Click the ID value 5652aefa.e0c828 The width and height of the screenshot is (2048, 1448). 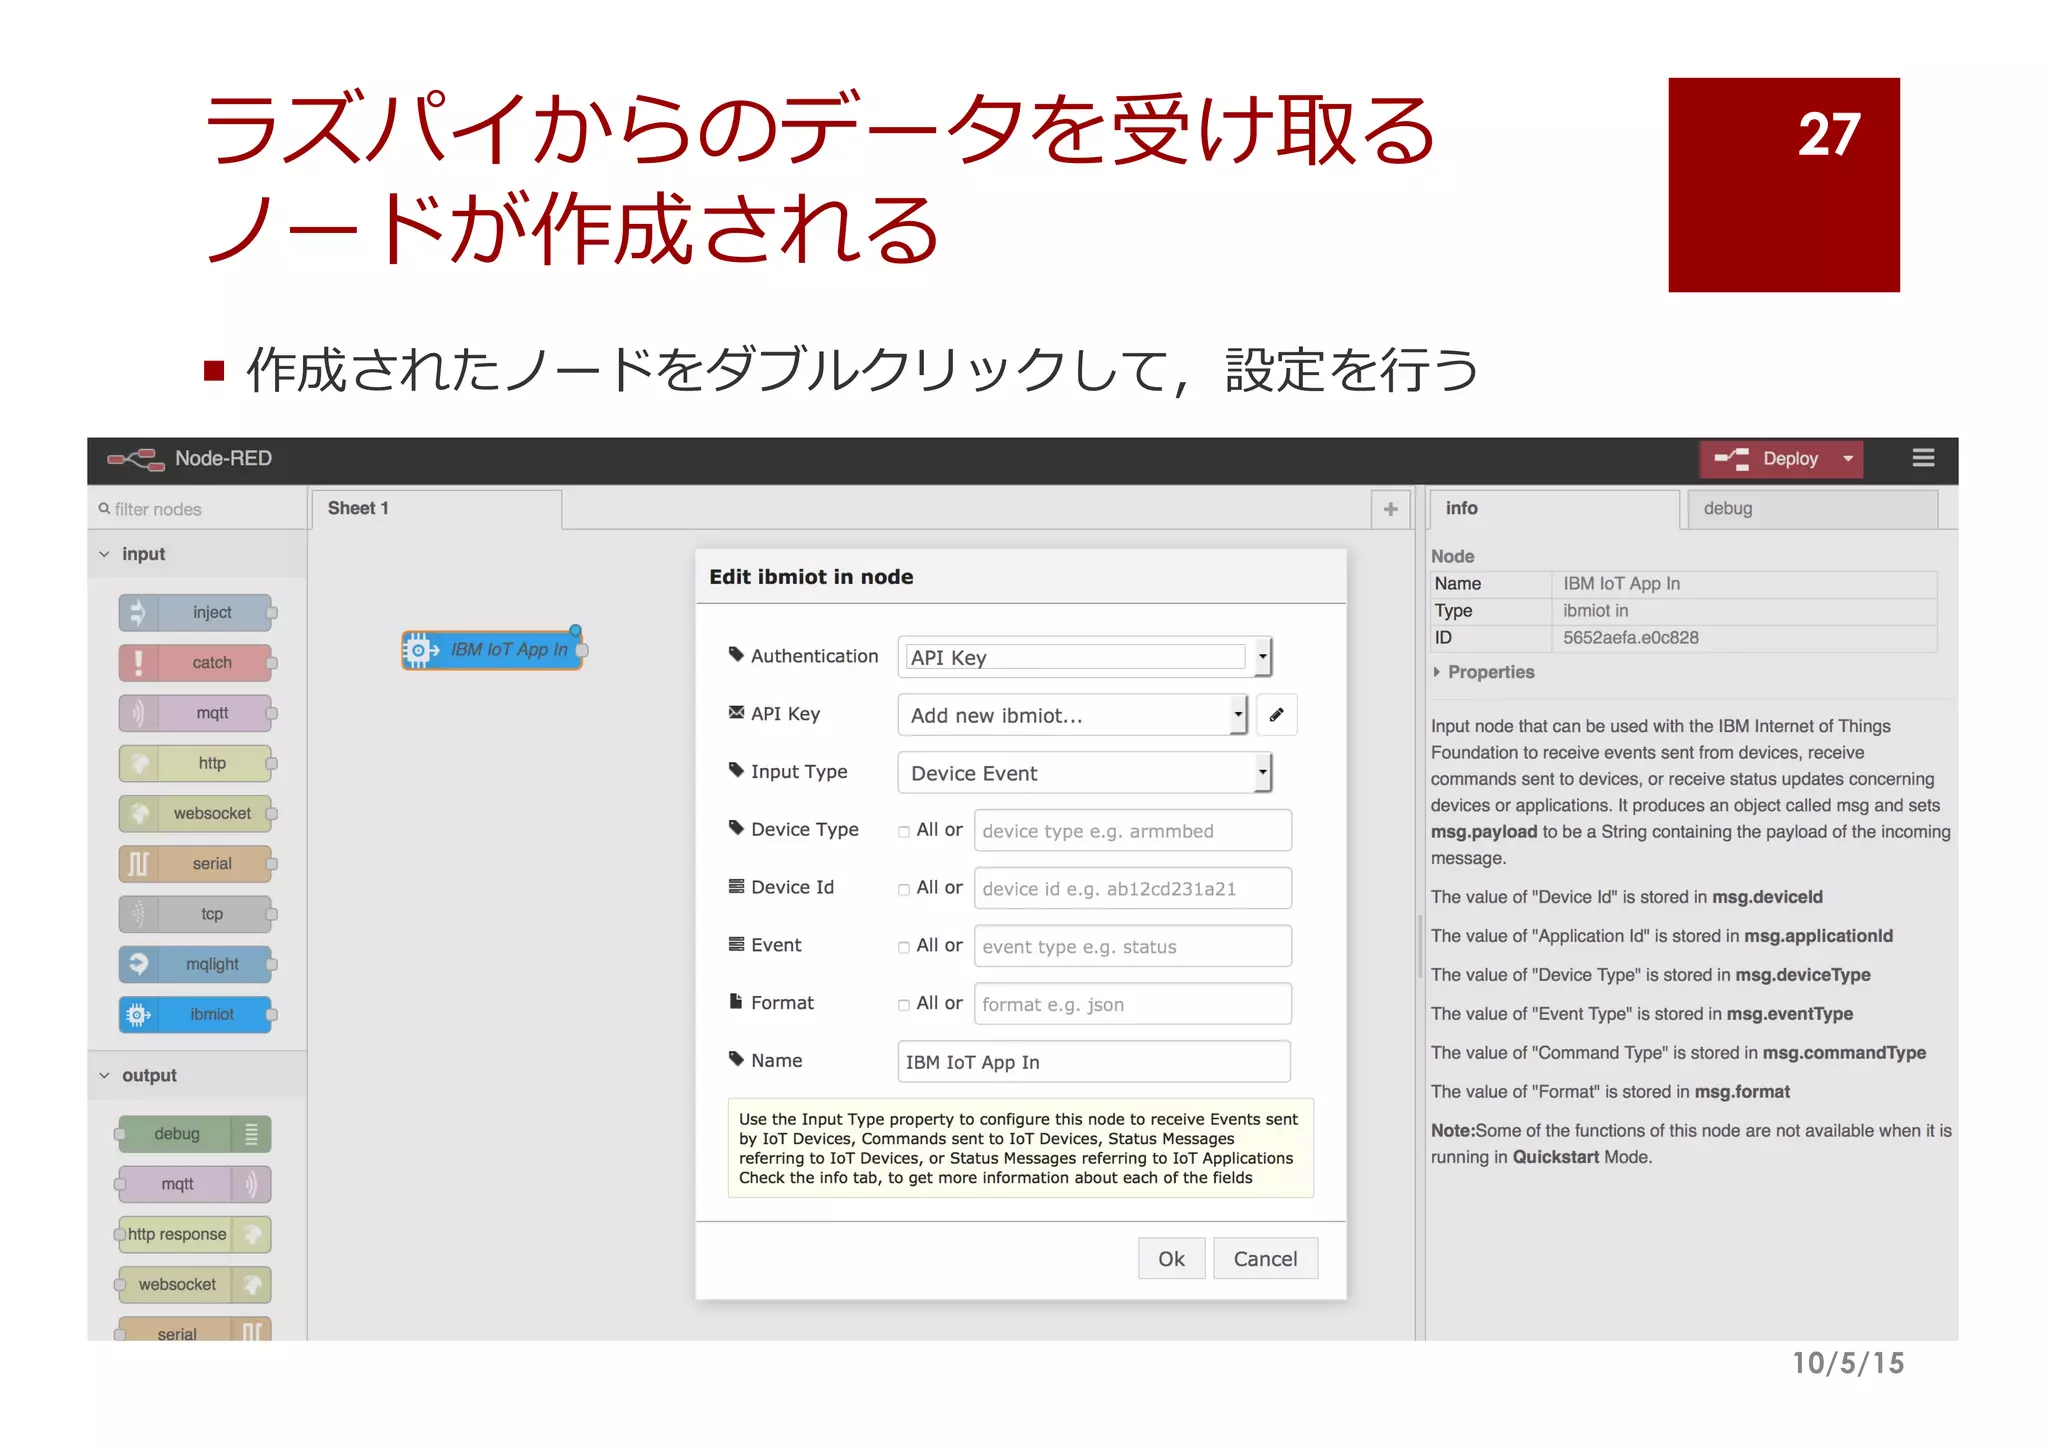[x=1630, y=638]
